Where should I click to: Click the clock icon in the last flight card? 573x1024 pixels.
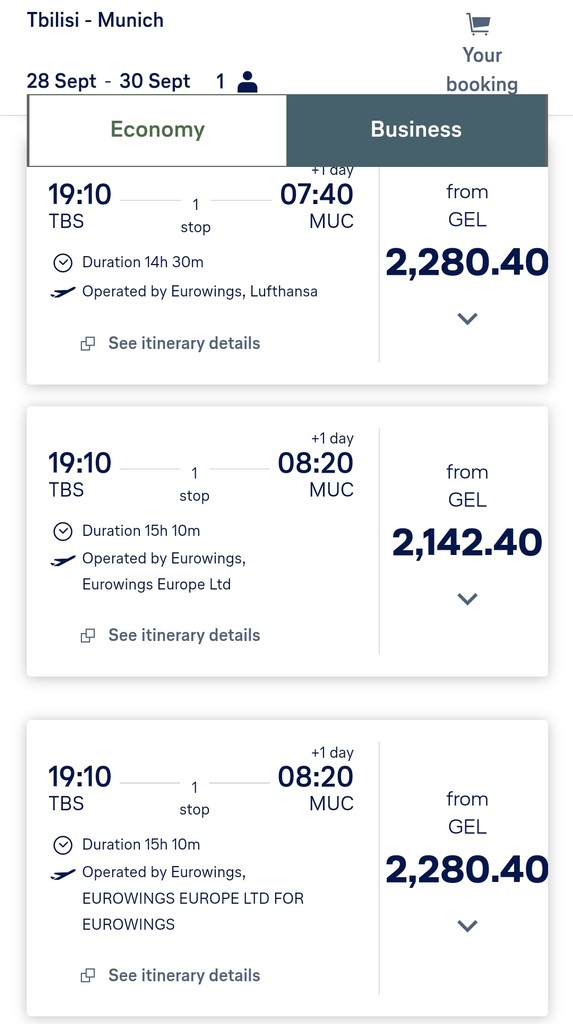coord(62,845)
